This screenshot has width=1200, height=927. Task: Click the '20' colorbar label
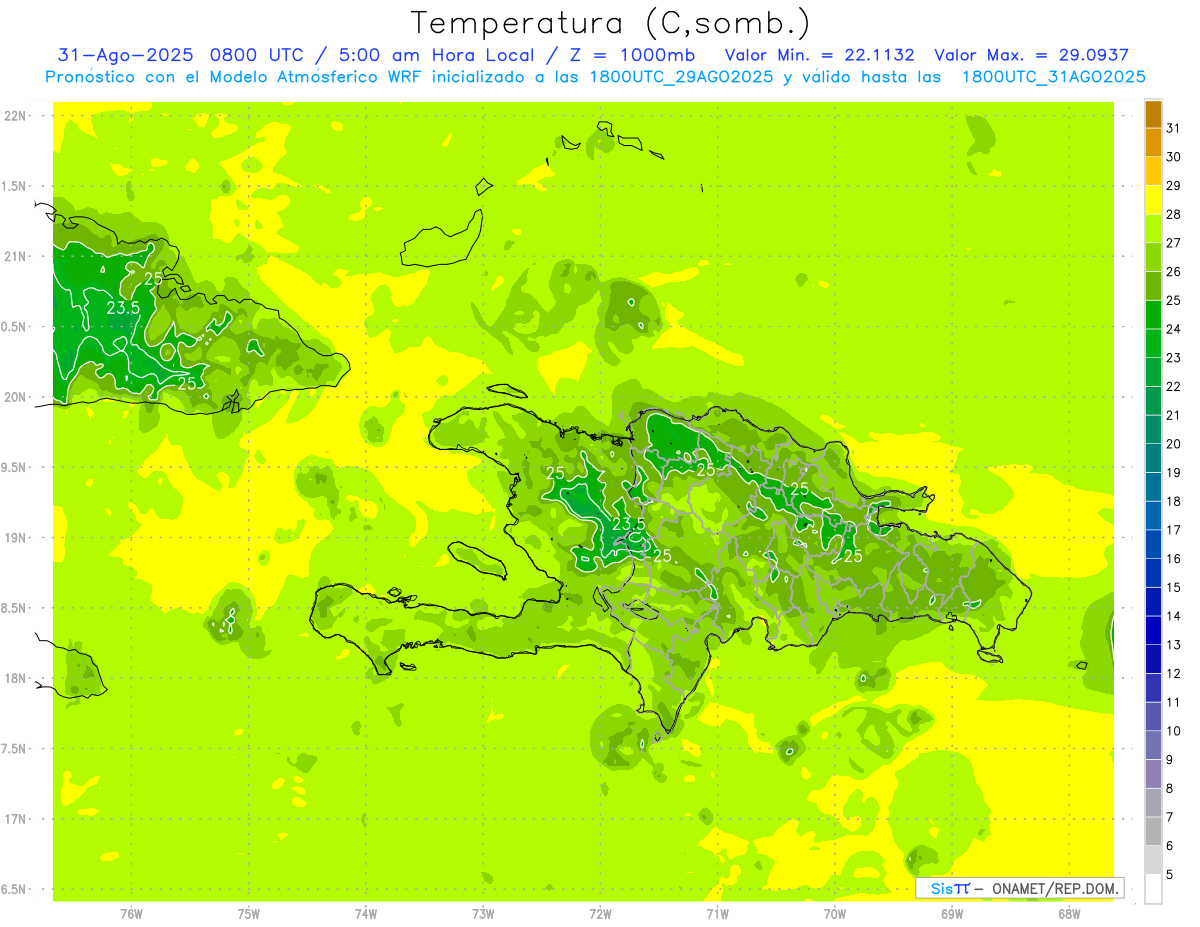click(x=1173, y=444)
